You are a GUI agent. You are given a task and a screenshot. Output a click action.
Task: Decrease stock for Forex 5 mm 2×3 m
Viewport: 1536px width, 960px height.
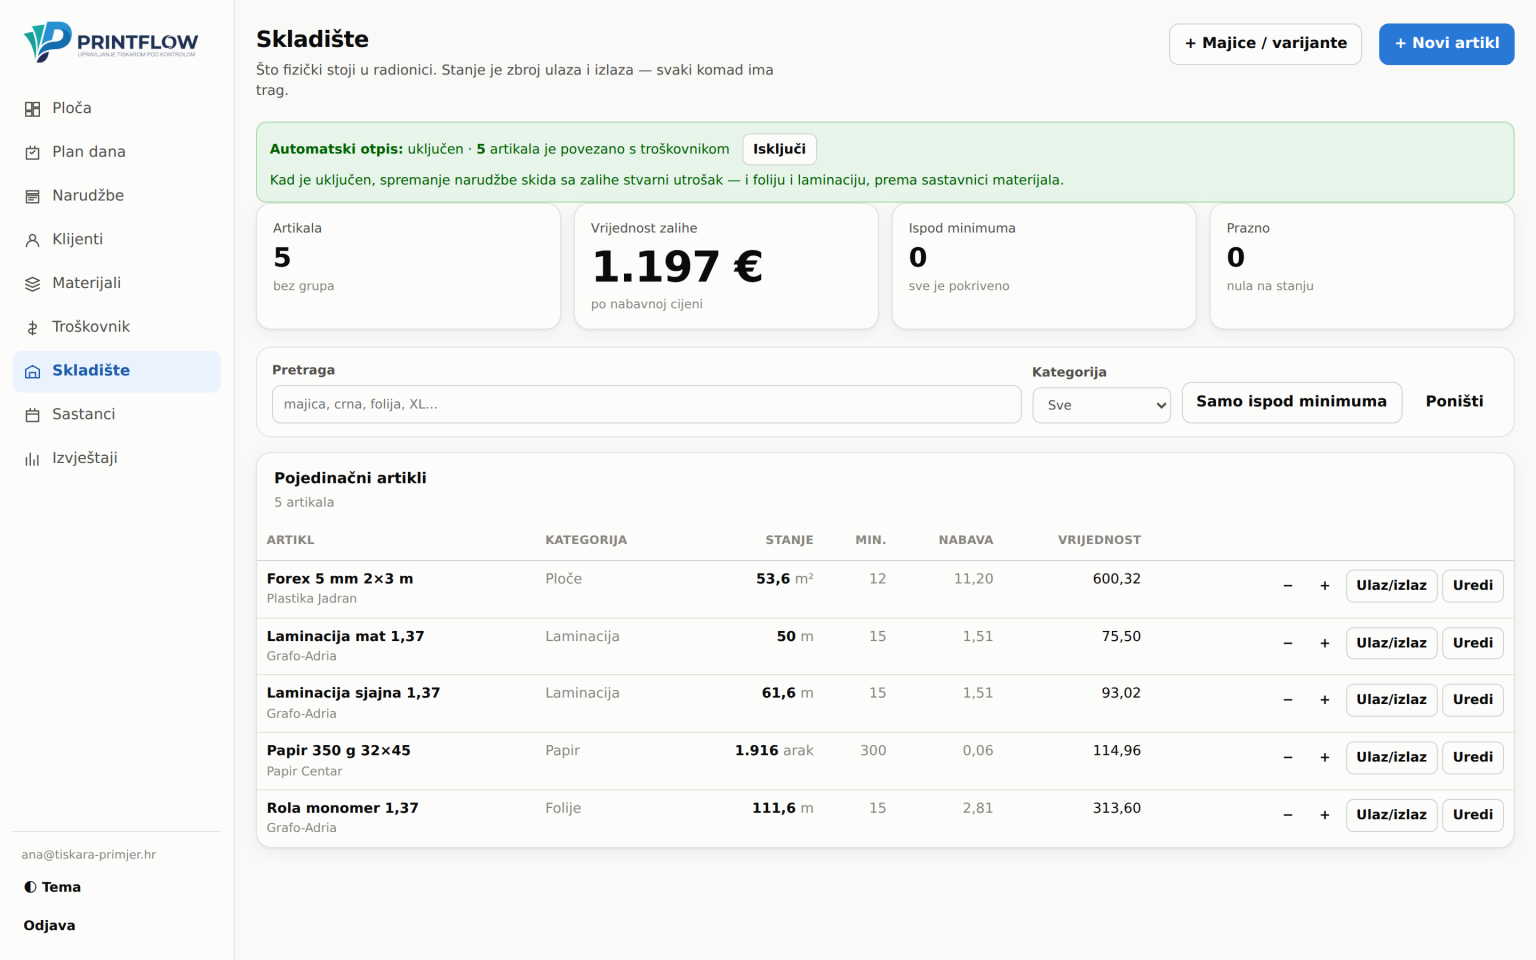pyautogui.click(x=1288, y=586)
